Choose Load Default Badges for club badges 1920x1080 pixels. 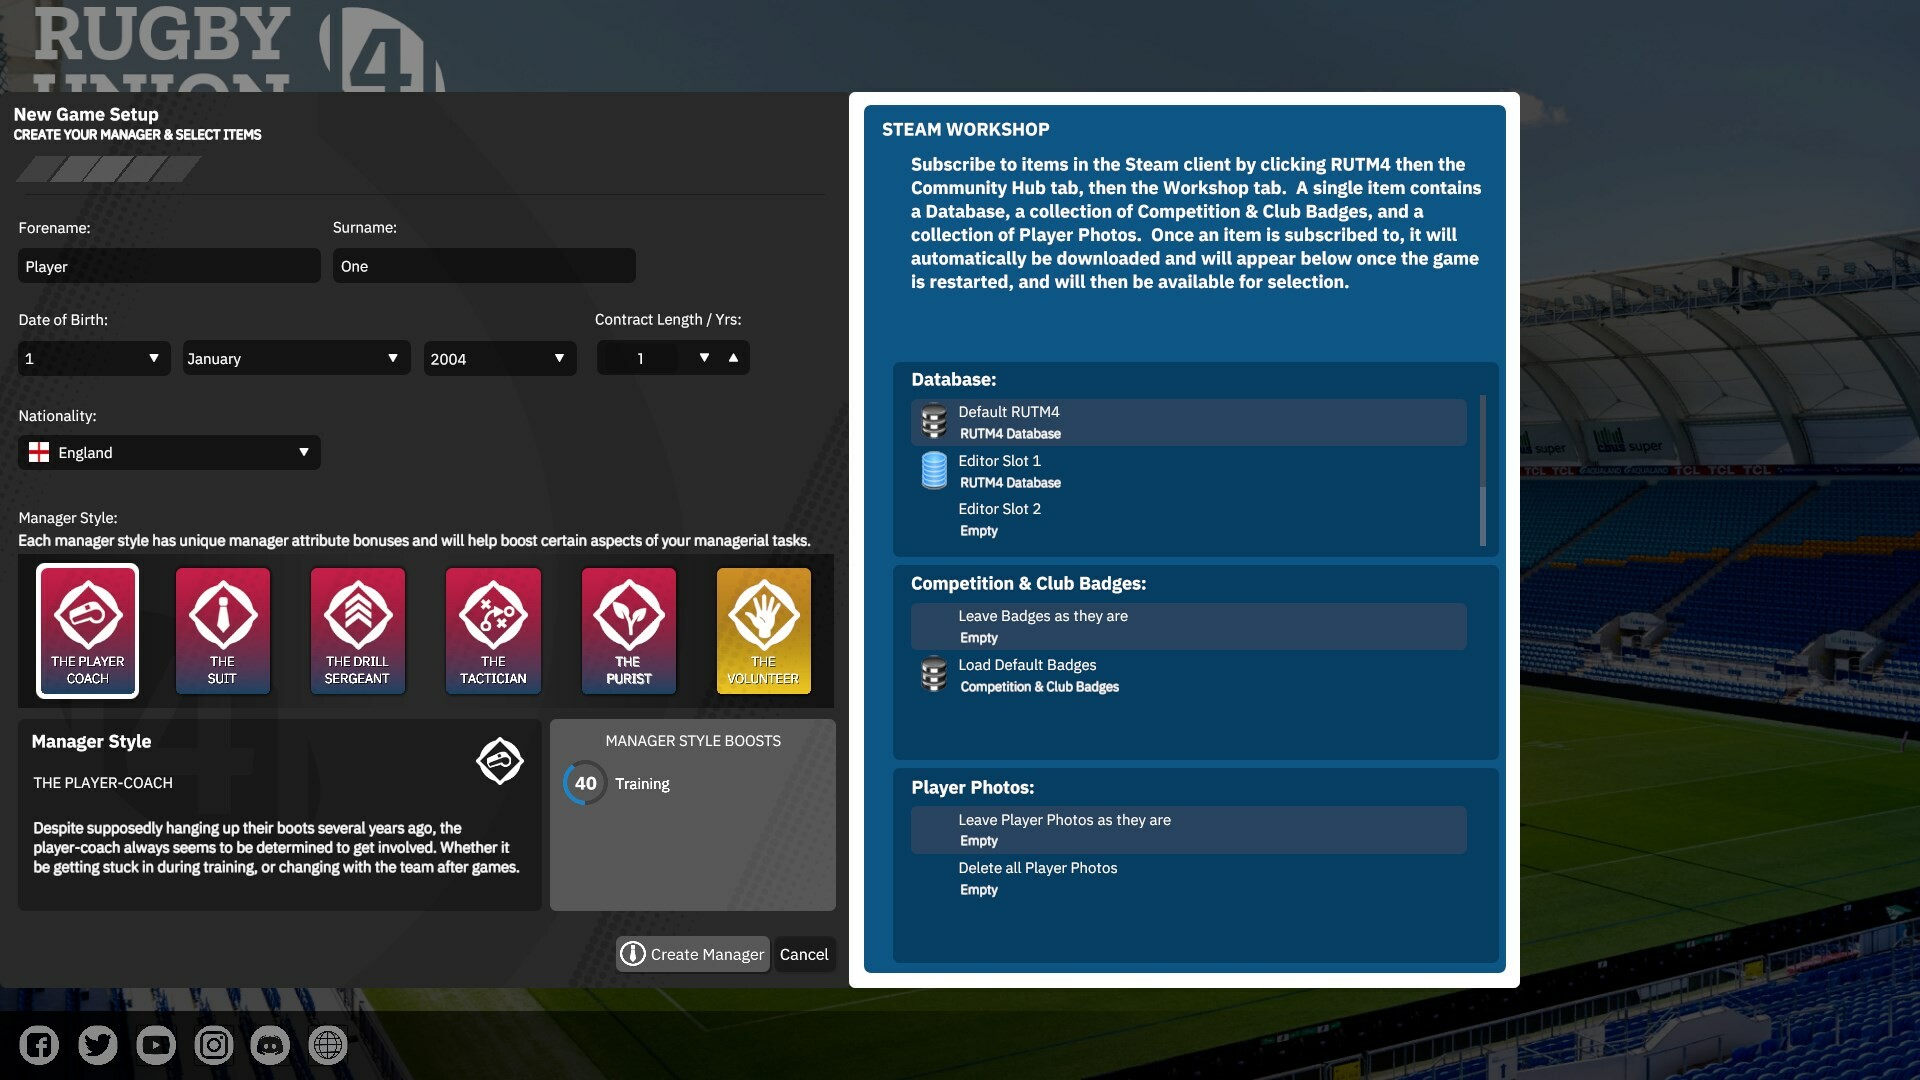(x=1186, y=674)
